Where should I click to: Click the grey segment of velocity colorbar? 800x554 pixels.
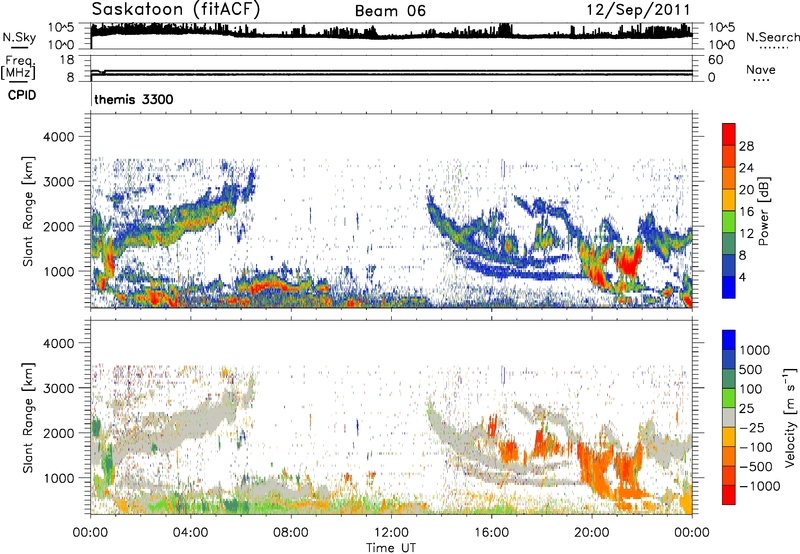pos(729,417)
